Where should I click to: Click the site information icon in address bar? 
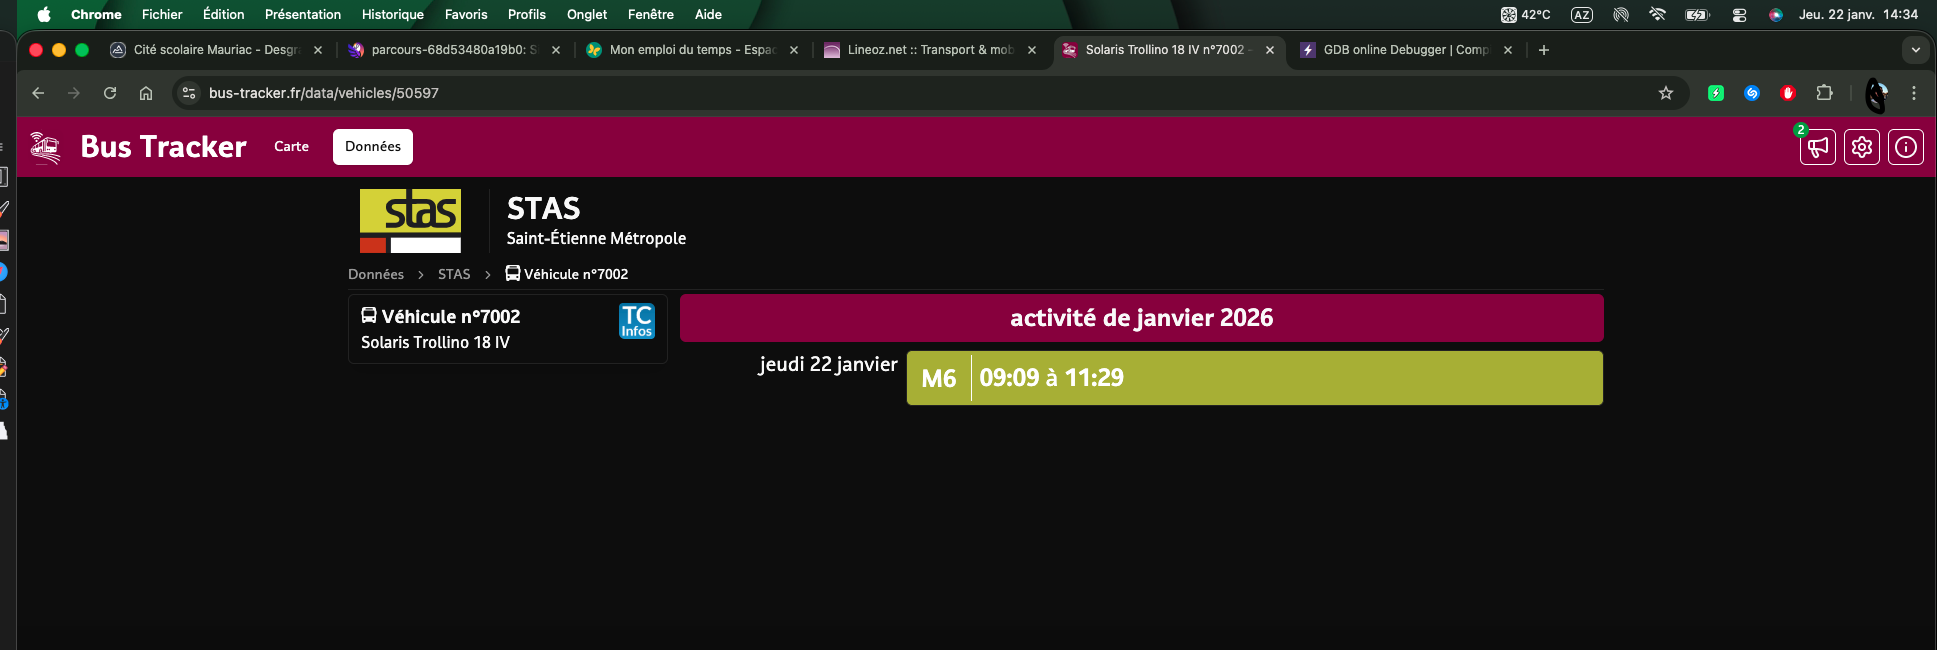pos(189,93)
